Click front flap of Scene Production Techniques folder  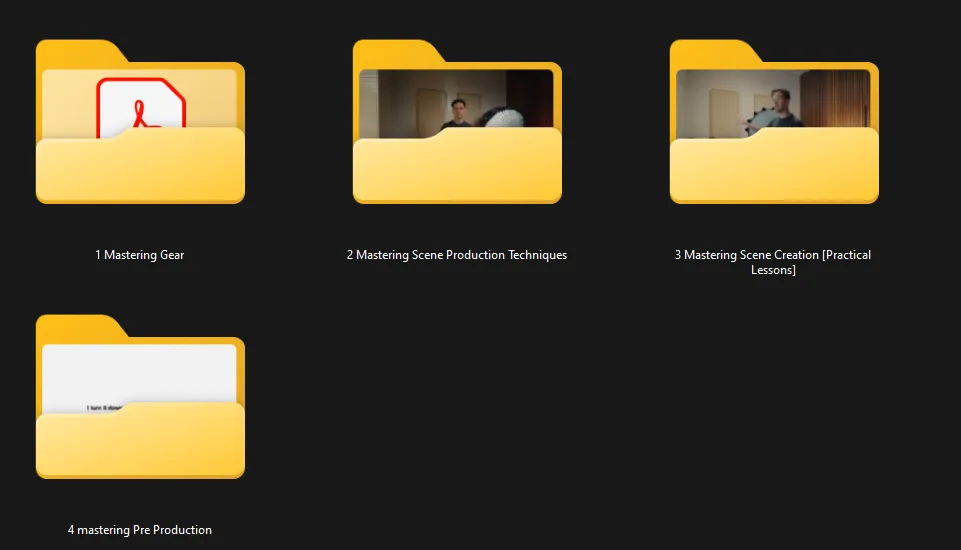coord(457,170)
